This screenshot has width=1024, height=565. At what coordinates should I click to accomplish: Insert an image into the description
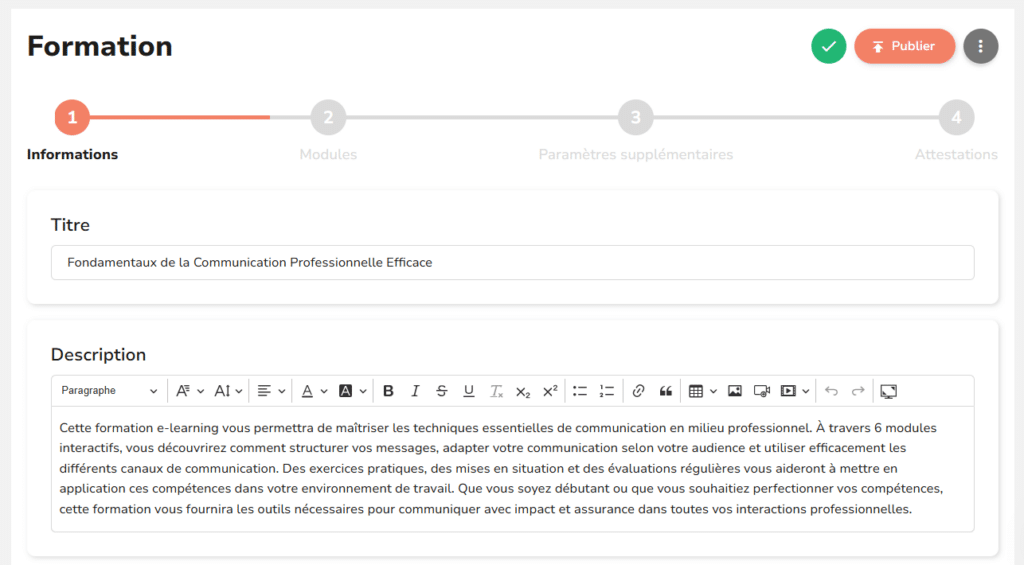735,391
